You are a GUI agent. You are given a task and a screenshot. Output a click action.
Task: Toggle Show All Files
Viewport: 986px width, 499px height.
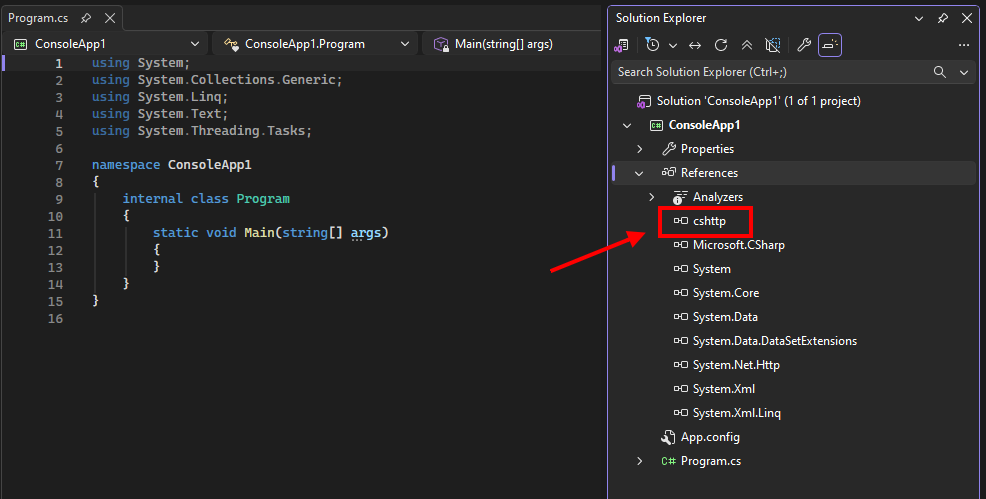[772, 45]
